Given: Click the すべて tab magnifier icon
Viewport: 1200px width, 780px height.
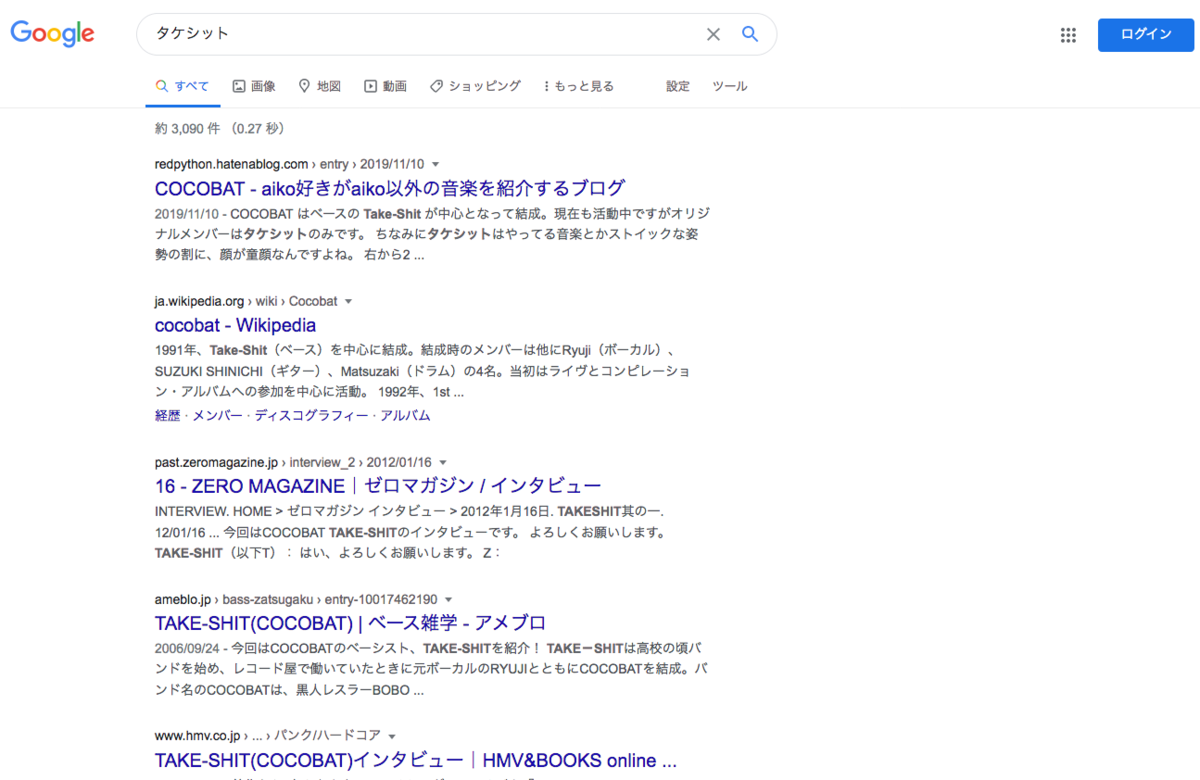Looking at the screenshot, I should [x=161, y=86].
